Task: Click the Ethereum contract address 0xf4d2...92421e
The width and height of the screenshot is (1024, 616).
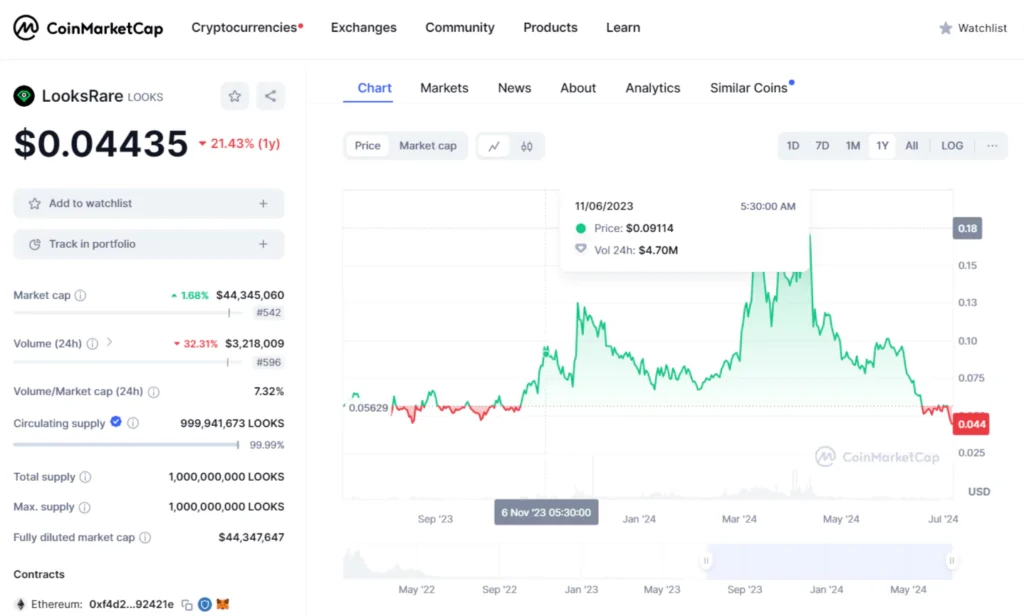Action: [x=131, y=604]
